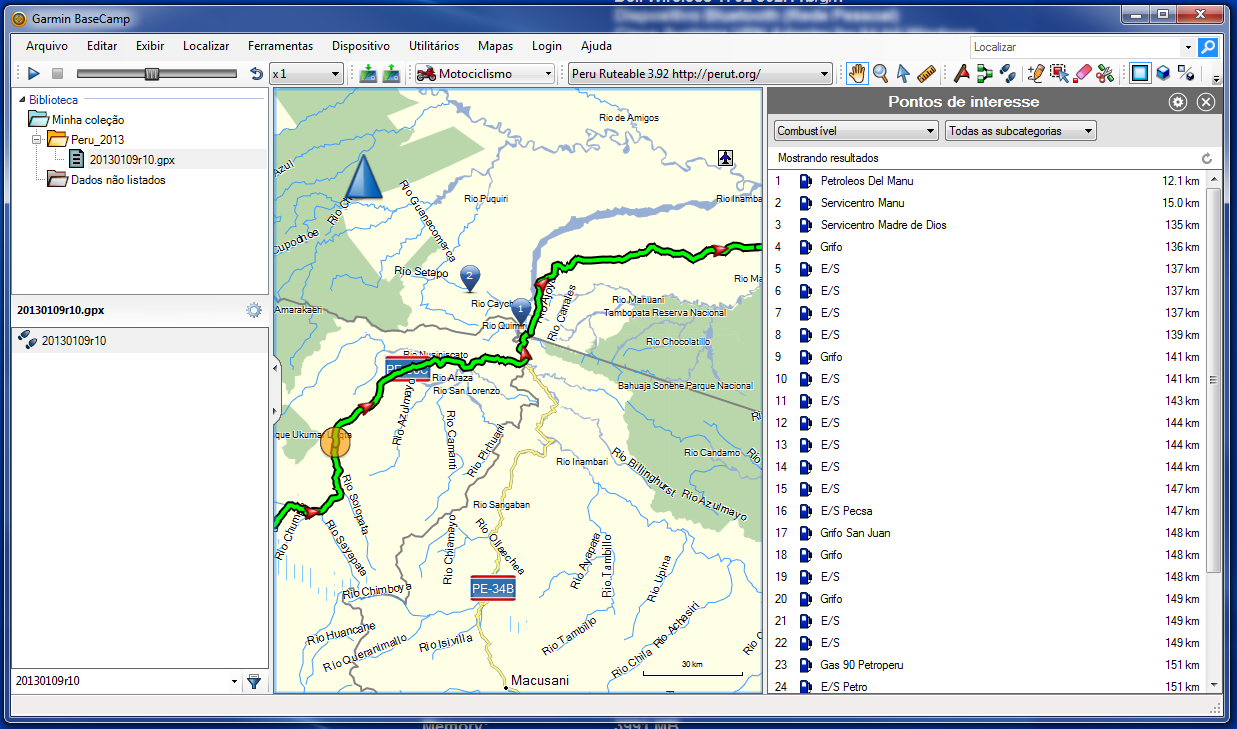Select the Measure ruler tool
The width and height of the screenshot is (1237, 729).
tap(925, 73)
